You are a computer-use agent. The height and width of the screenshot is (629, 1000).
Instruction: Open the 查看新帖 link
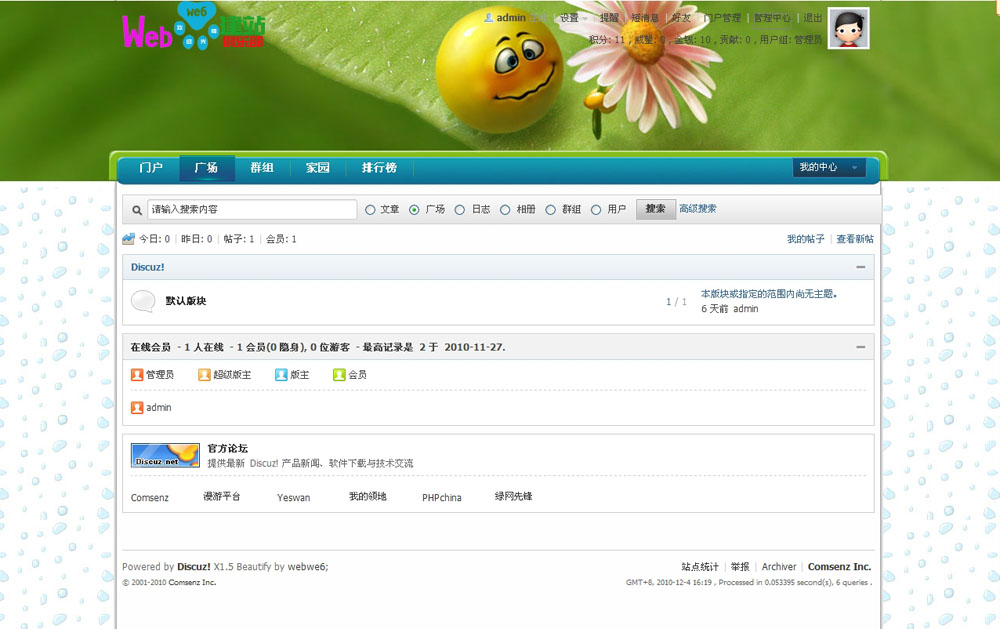tap(855, 239)
